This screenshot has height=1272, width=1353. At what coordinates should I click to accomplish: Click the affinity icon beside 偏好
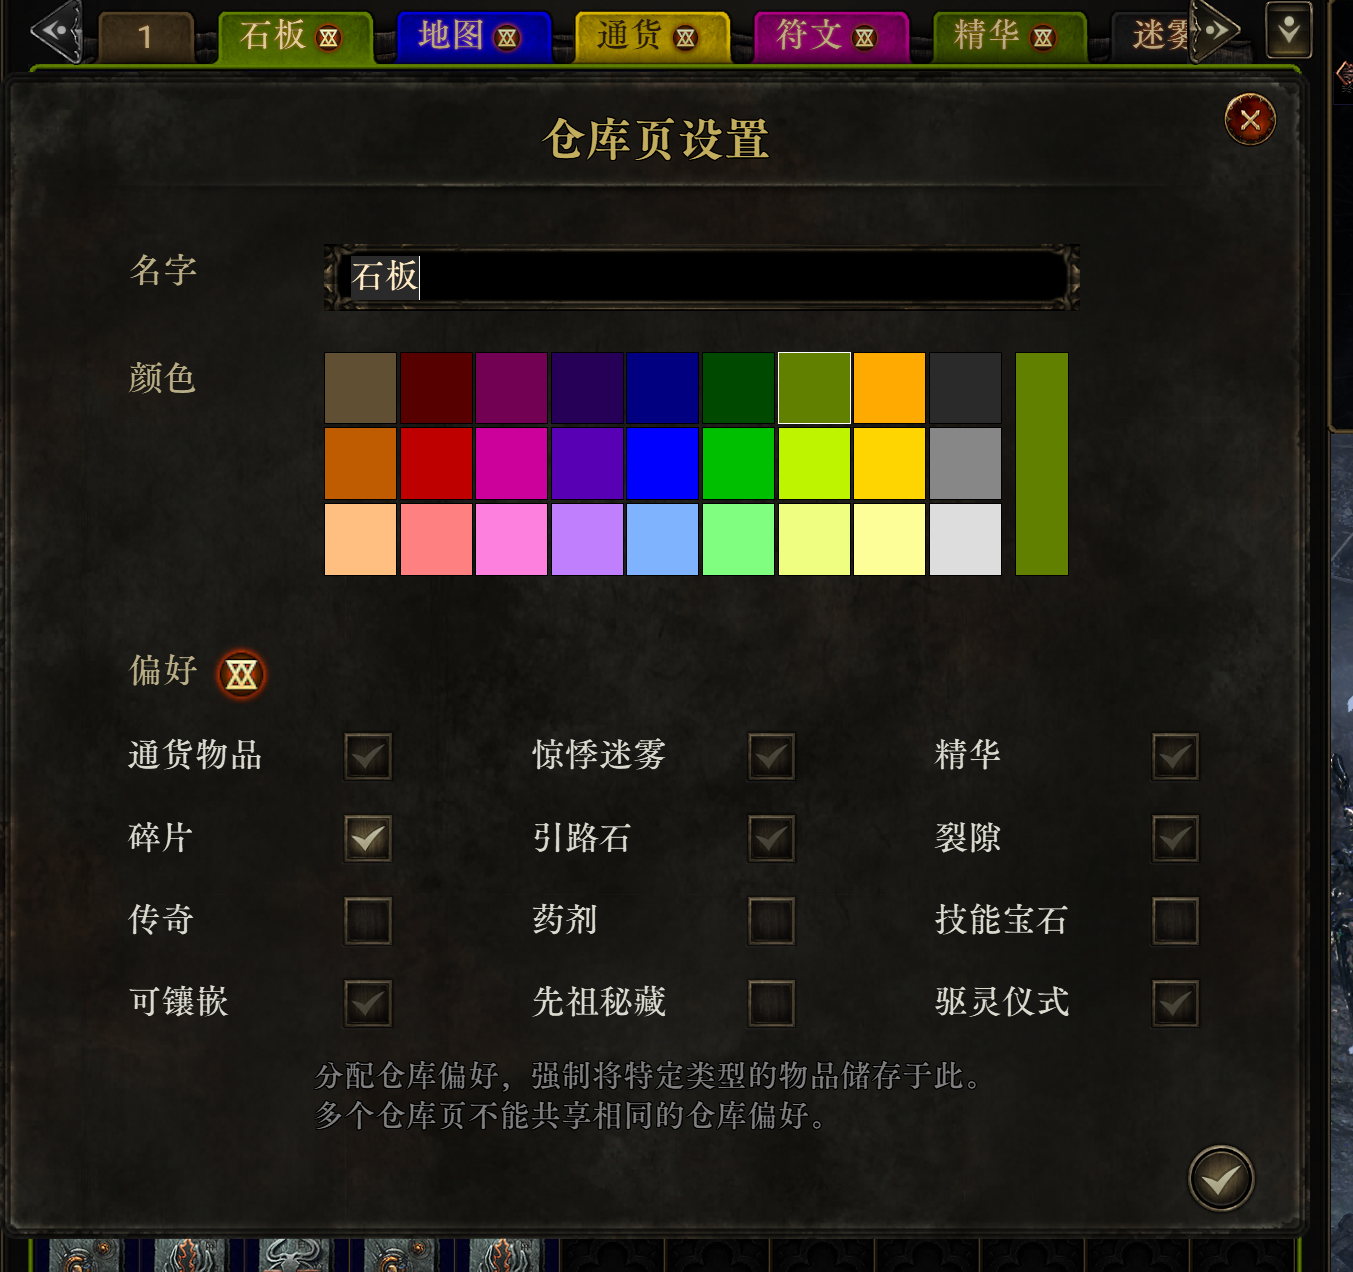point(241,675)
